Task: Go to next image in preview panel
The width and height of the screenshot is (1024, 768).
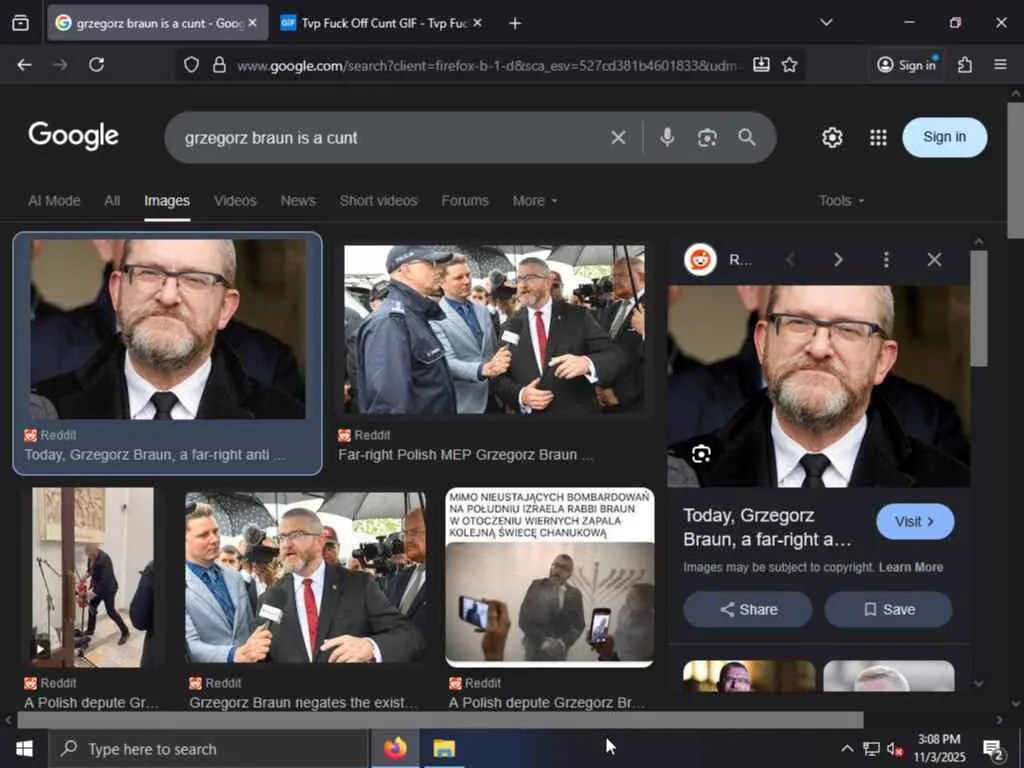Action: pos(838,260)
